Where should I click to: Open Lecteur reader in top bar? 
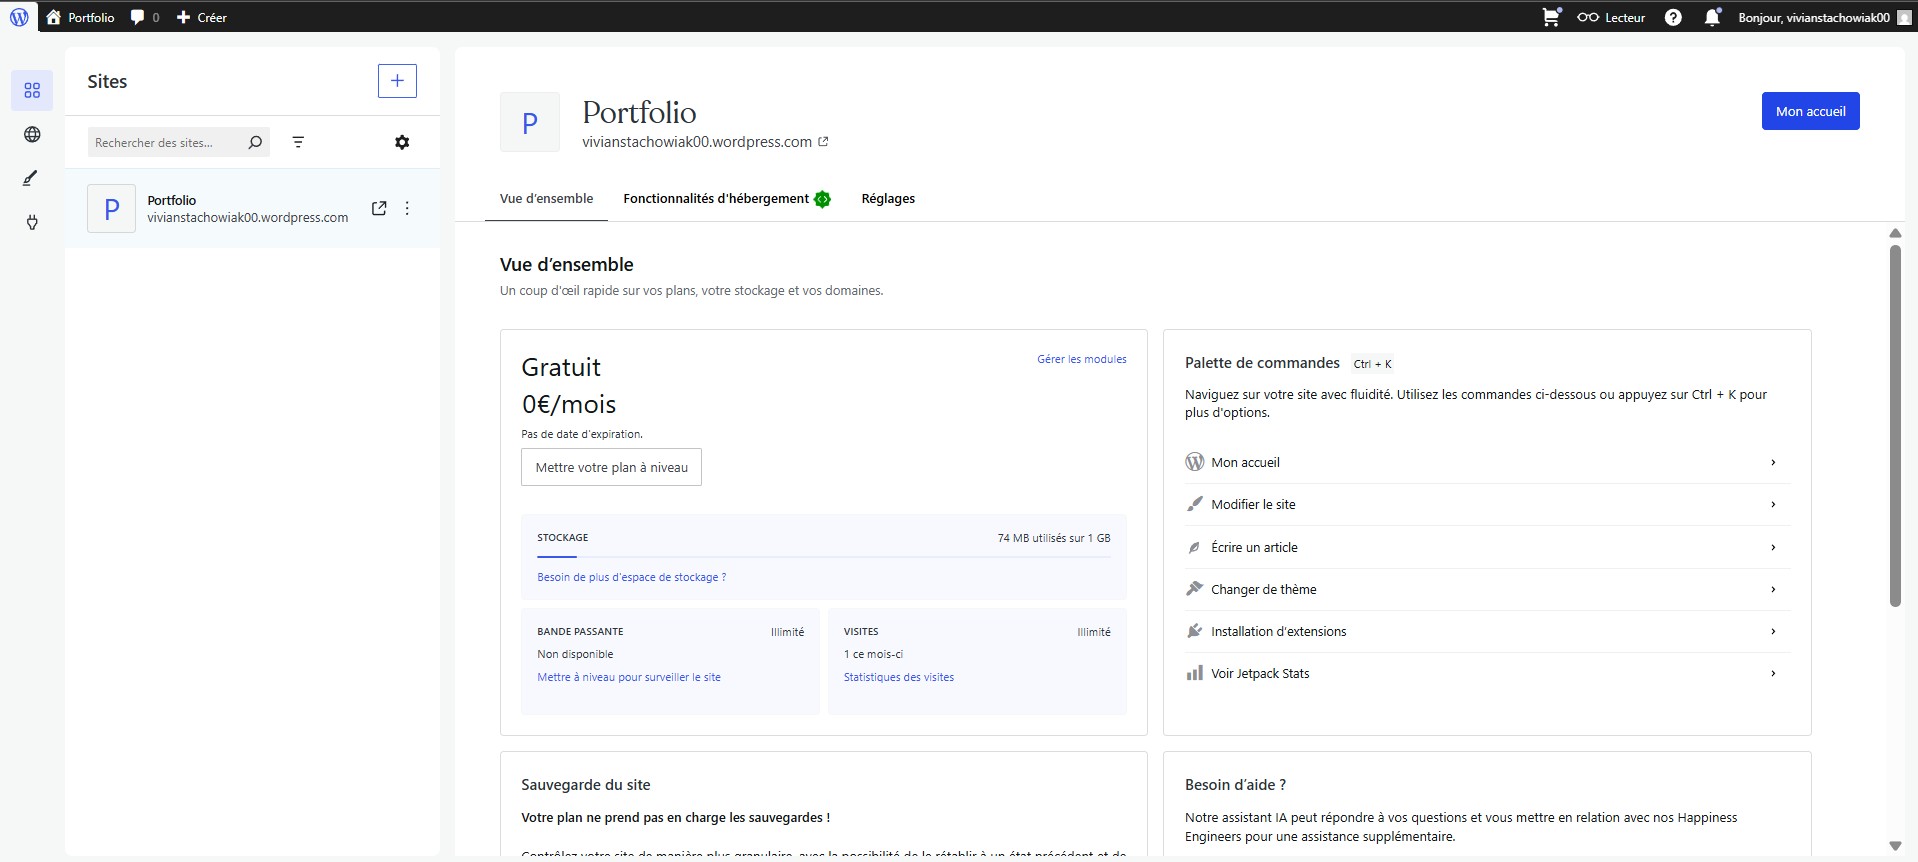1611,17
